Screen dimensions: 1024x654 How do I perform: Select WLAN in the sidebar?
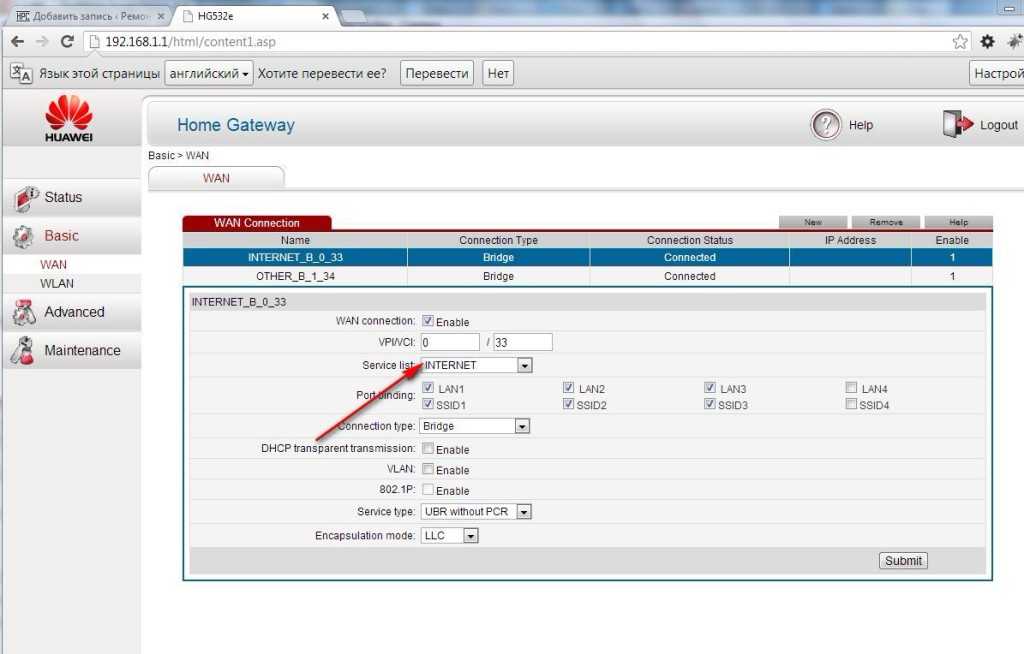57,284
